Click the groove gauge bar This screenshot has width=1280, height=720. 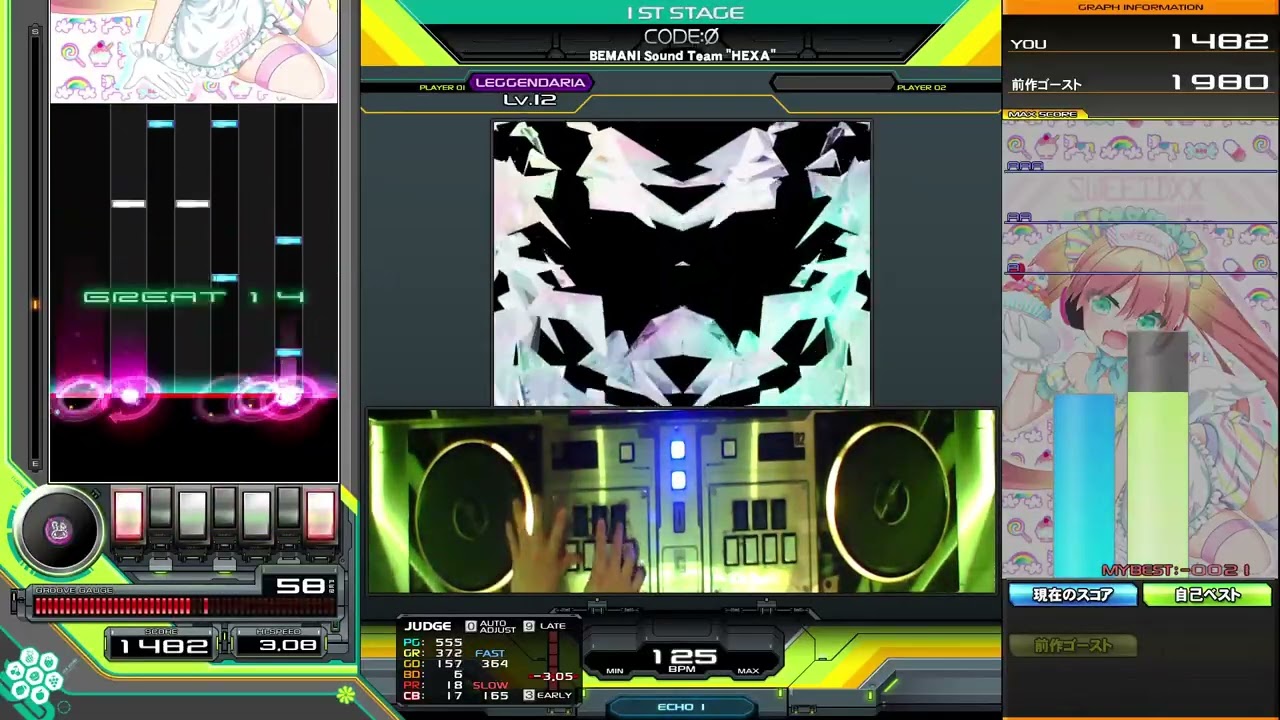(184, 606)
